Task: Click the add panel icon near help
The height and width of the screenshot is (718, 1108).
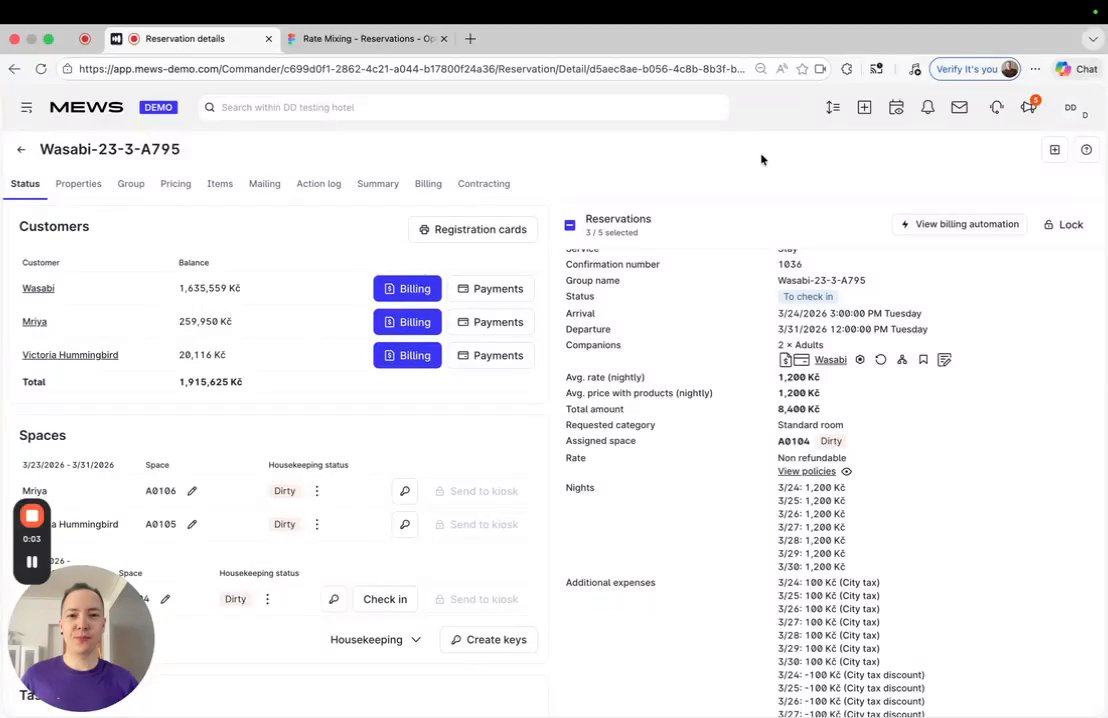Action: [1054, 150]
